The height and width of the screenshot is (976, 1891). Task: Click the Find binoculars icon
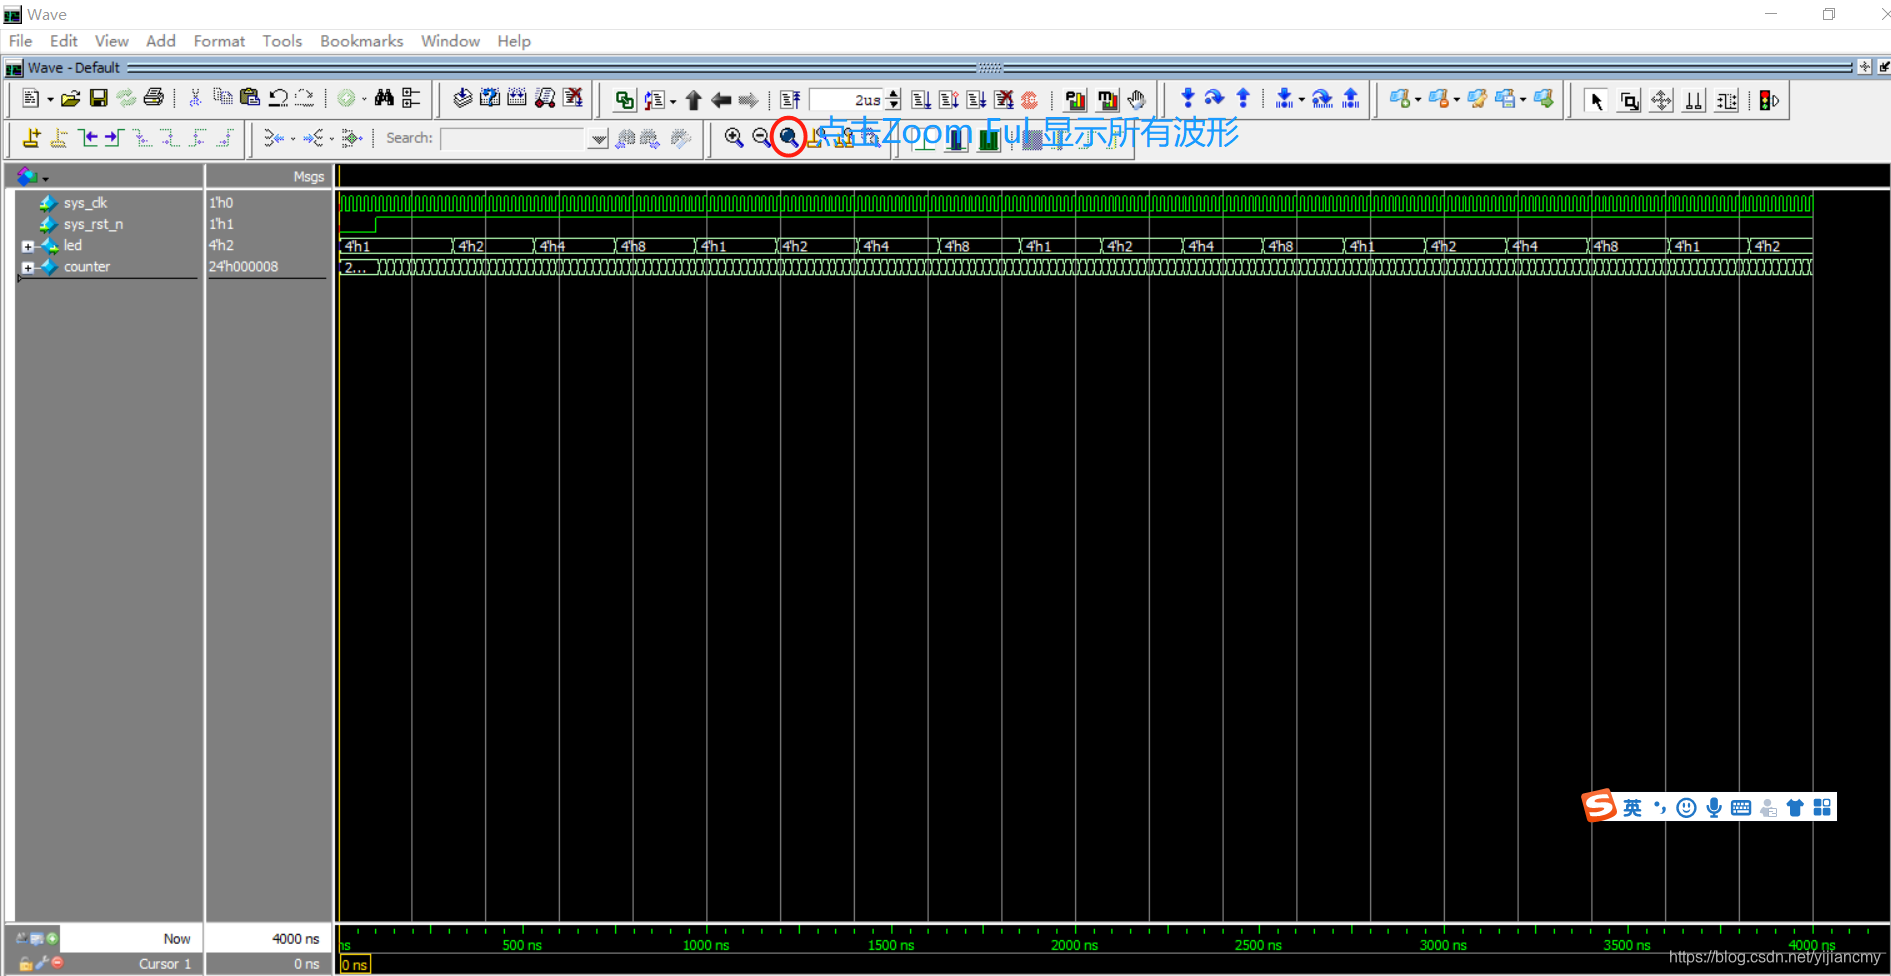tap(384, 98)
